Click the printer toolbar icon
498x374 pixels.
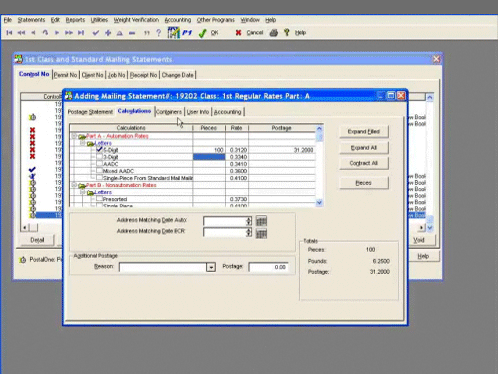pyautogui.click(x=274, y=33)
